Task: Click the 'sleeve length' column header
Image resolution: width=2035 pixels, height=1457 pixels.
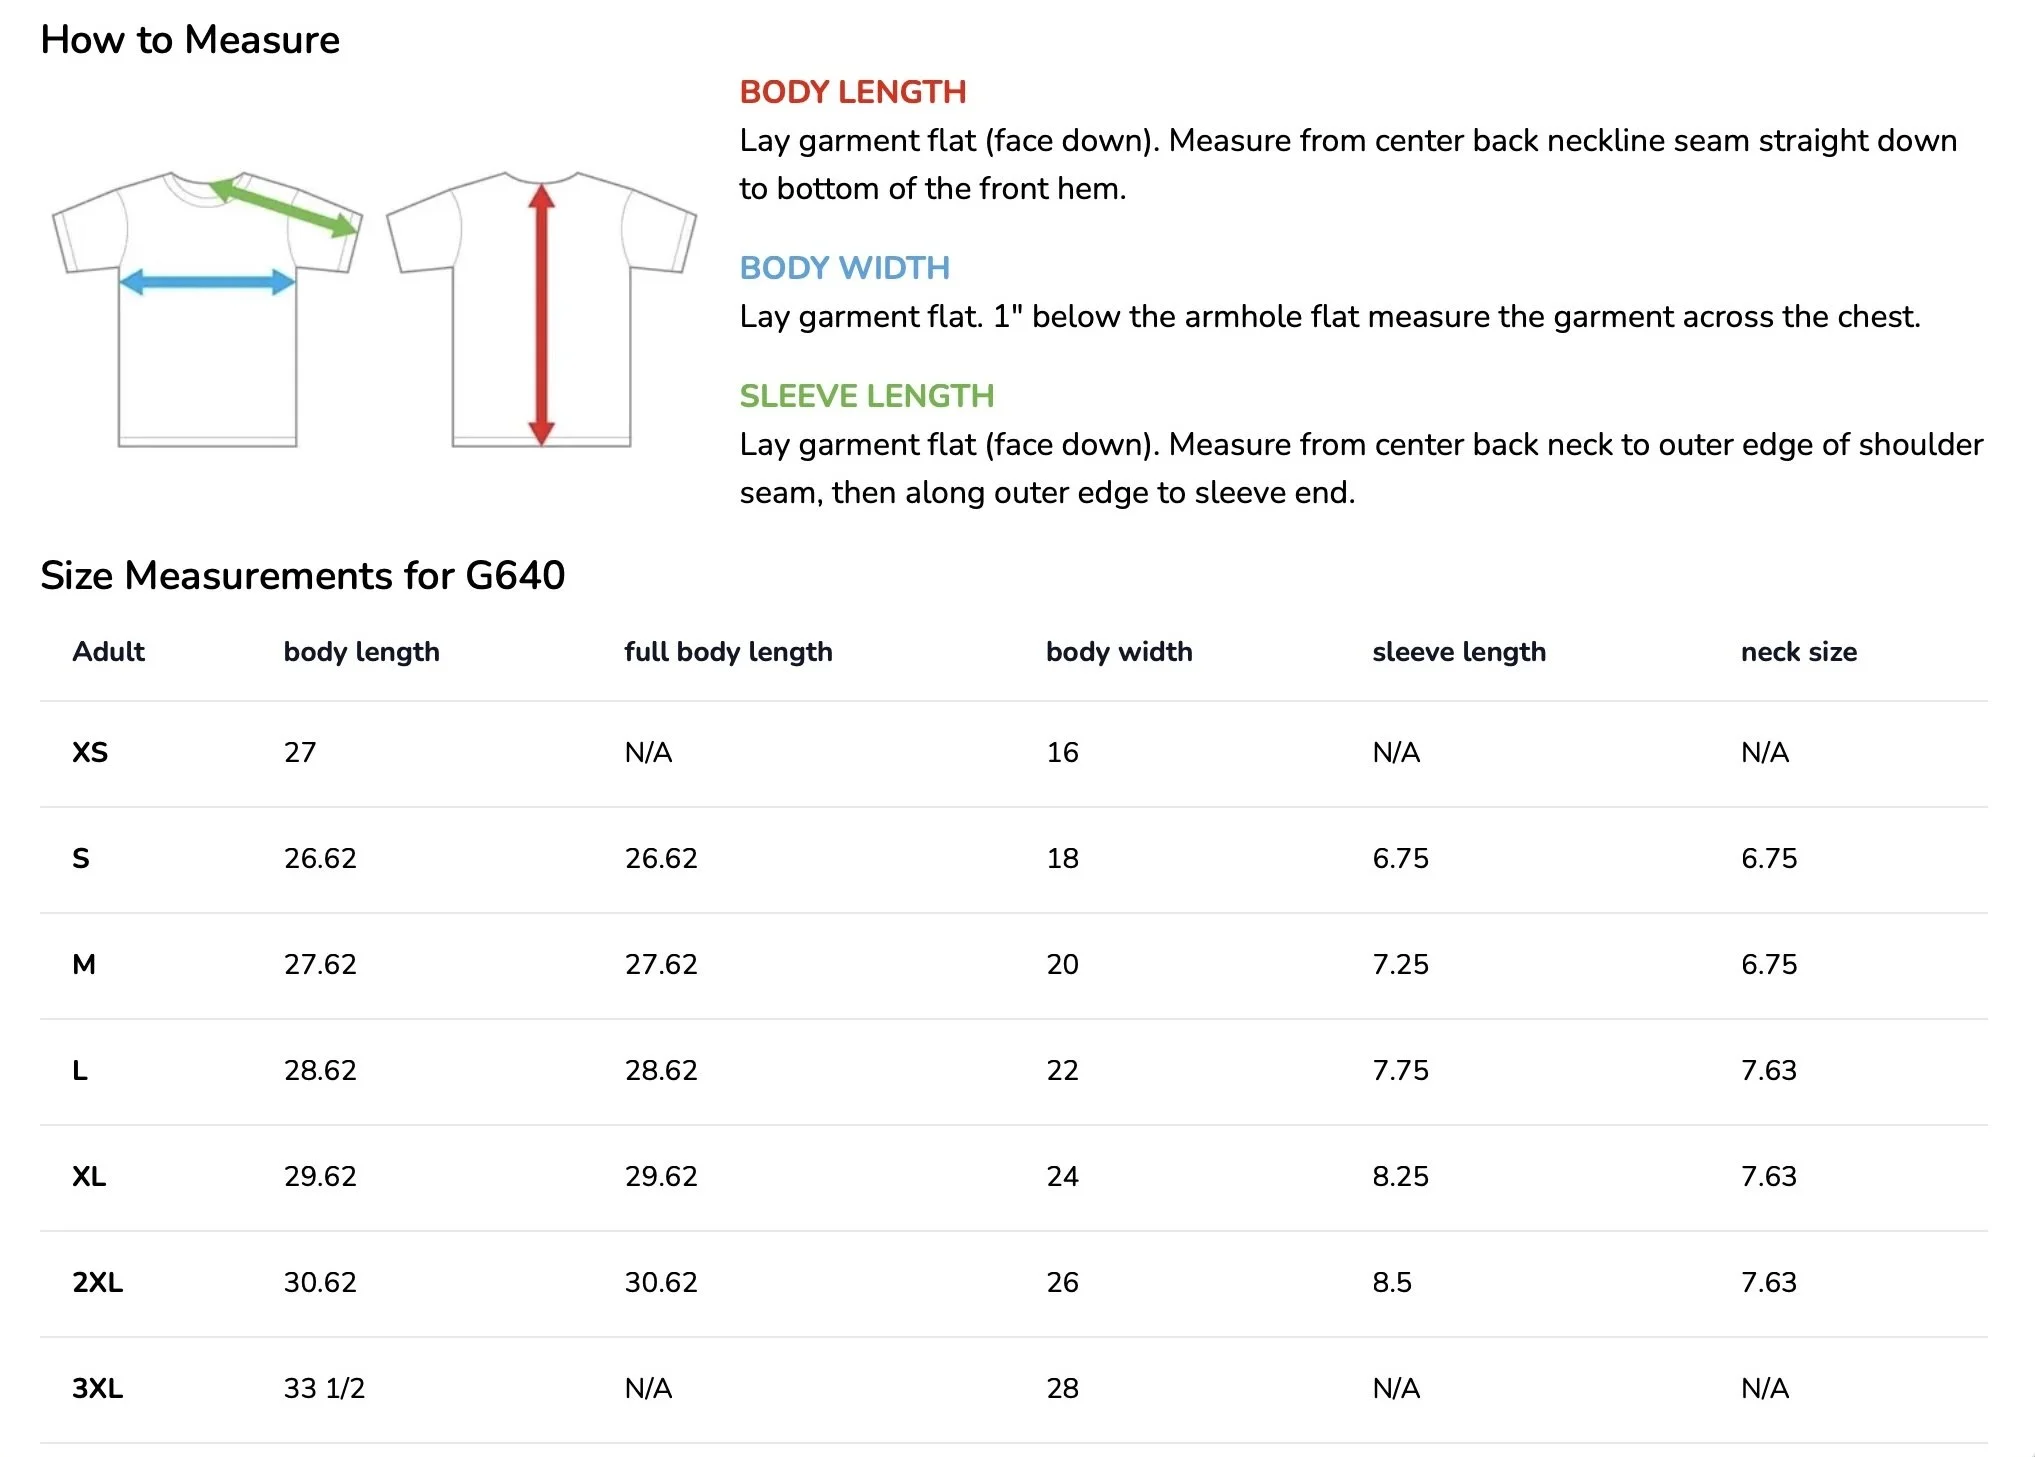Action: tap(1459, 652)
